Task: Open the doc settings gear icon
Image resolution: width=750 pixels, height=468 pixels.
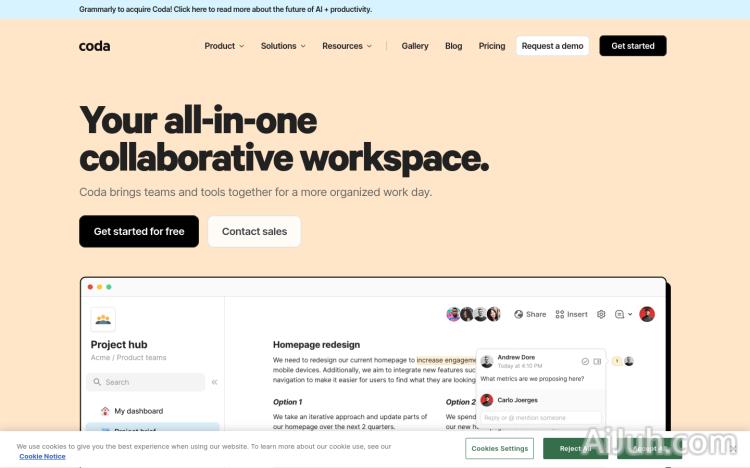Action: tap(601, 314)
